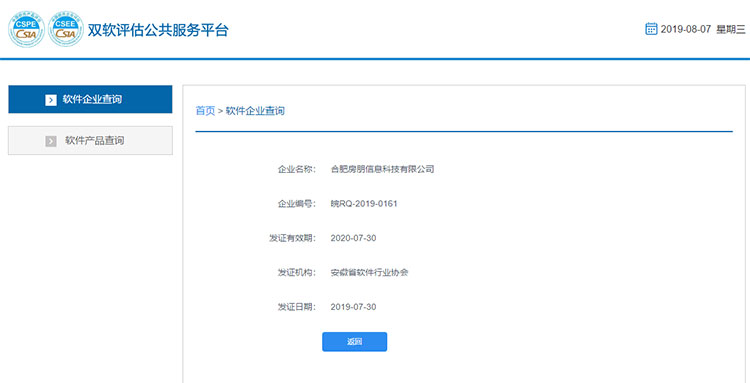Click 星期三 weekday text
This screenshot has width=750, height=383.
click(x=730, y=29)
